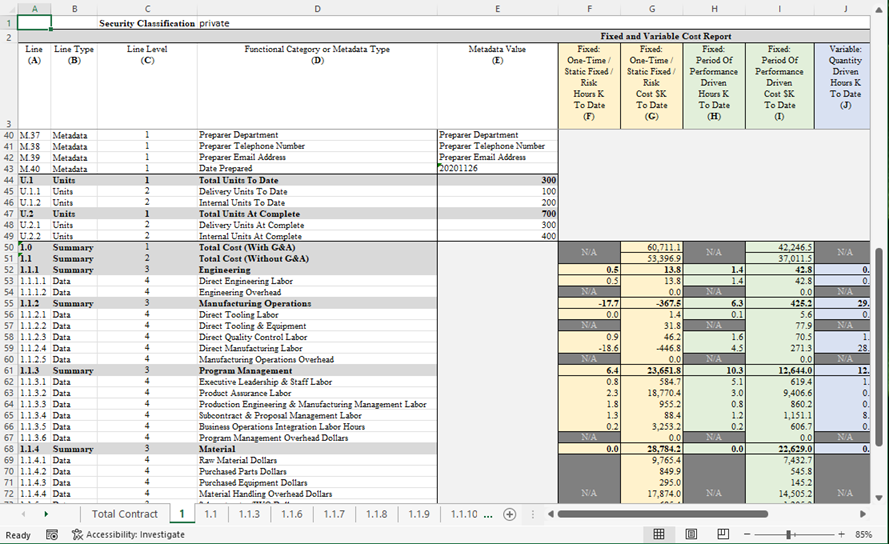Open macro recording icon in status bar
Screen dimensions: 889x544
click(52, 535)
